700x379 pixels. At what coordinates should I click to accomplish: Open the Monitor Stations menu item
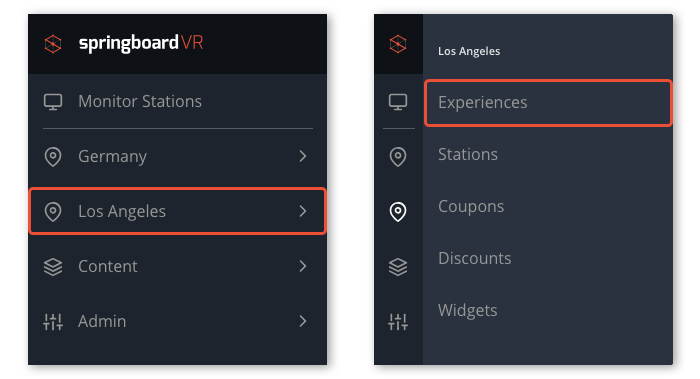tap(178, 101)
